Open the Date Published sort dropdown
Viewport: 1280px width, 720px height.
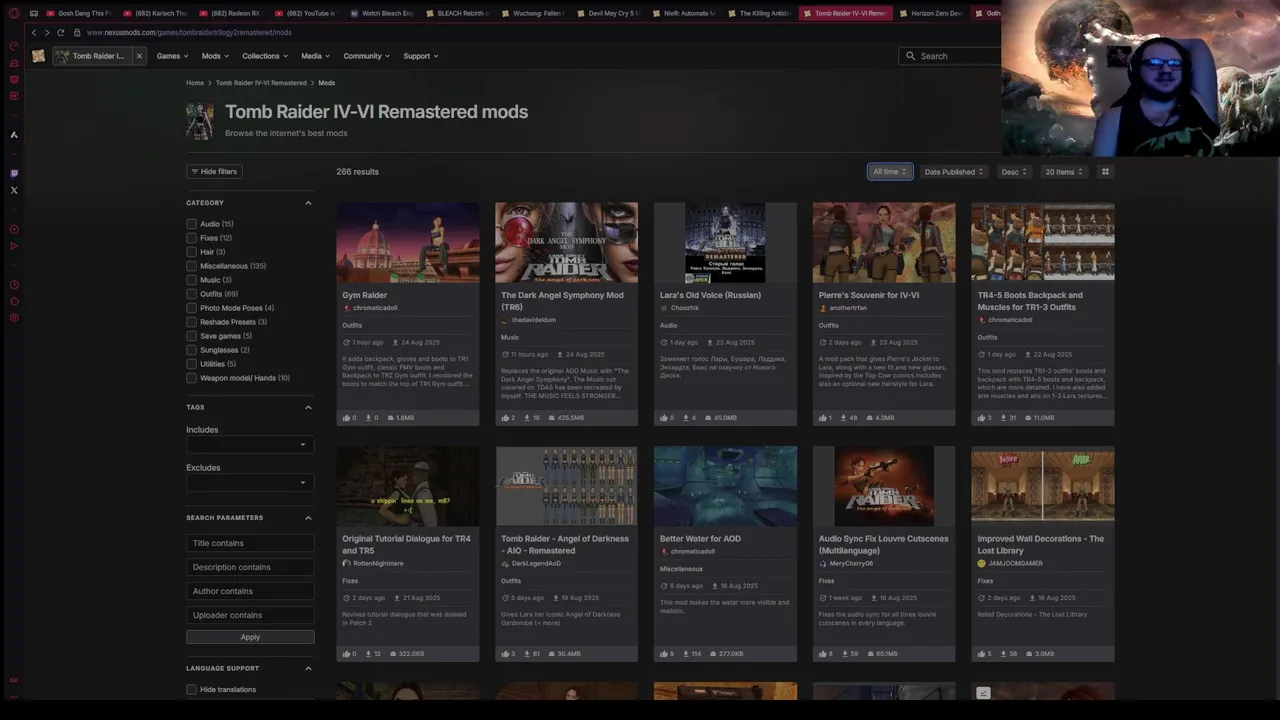(x=954, y=172)
